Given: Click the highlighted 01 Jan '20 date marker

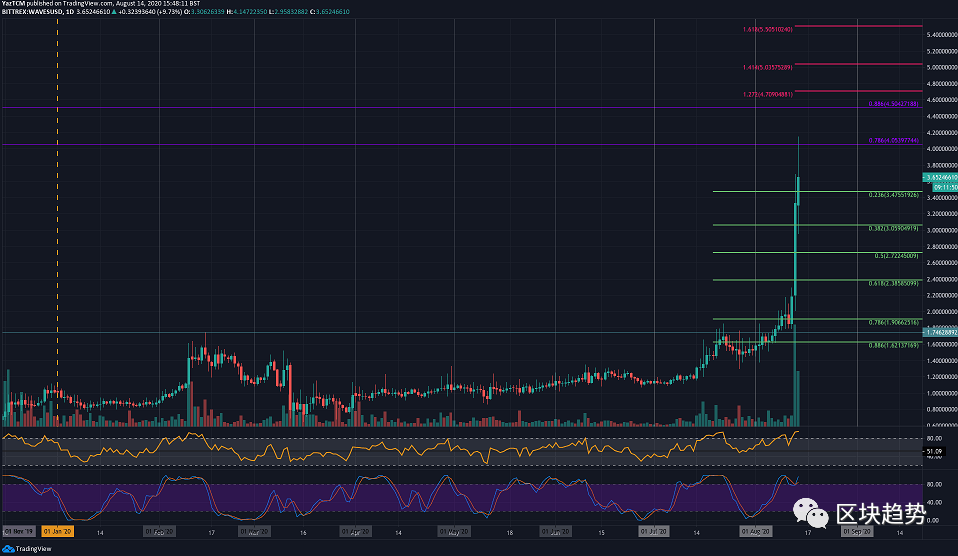Looking at the screenshot, I should click(57, 532).
